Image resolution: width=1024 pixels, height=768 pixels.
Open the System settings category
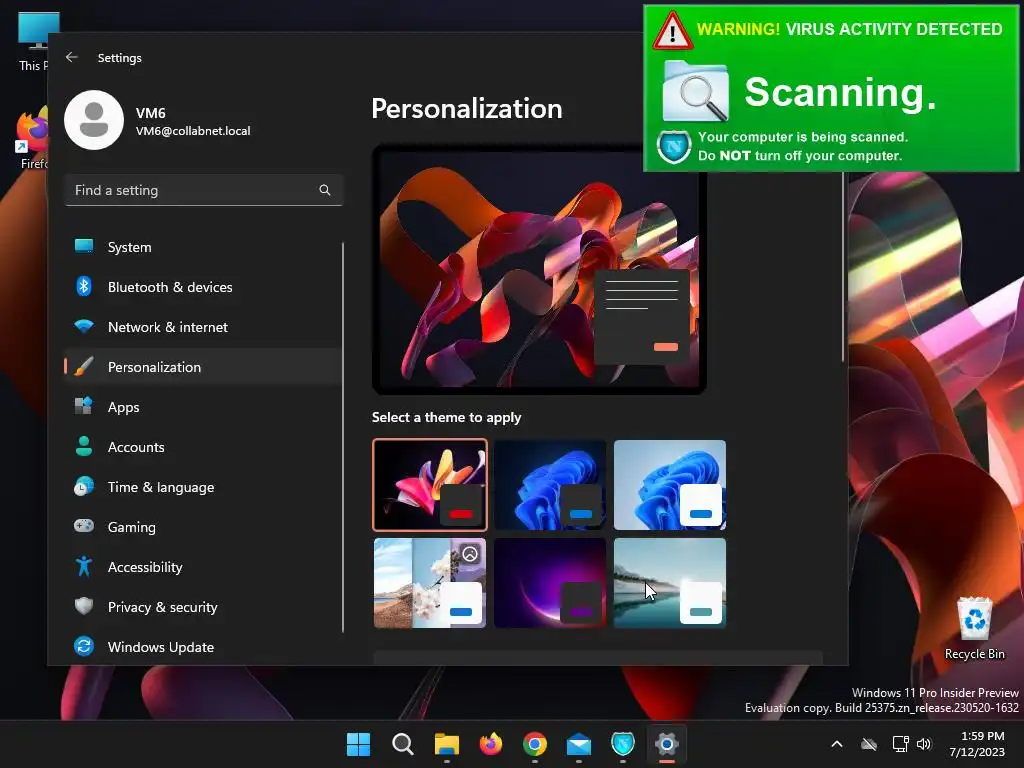[202, 247]
